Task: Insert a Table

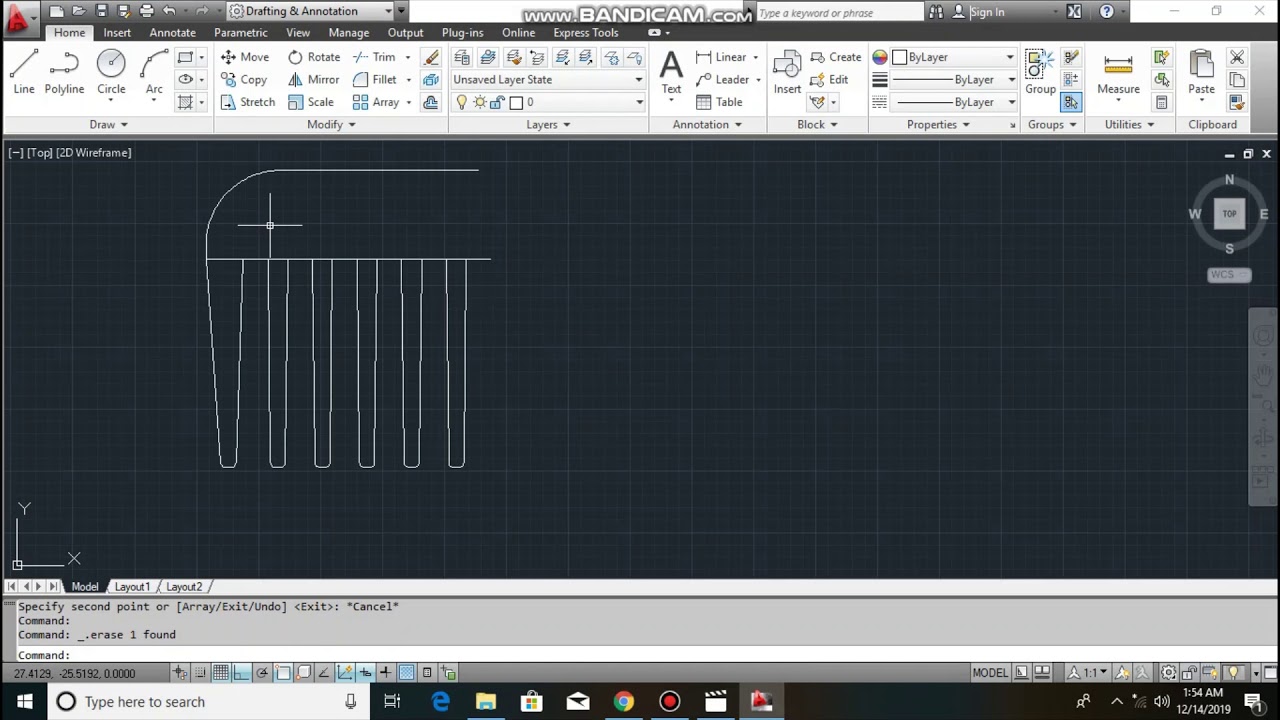Action: click(x=719, y=102)
